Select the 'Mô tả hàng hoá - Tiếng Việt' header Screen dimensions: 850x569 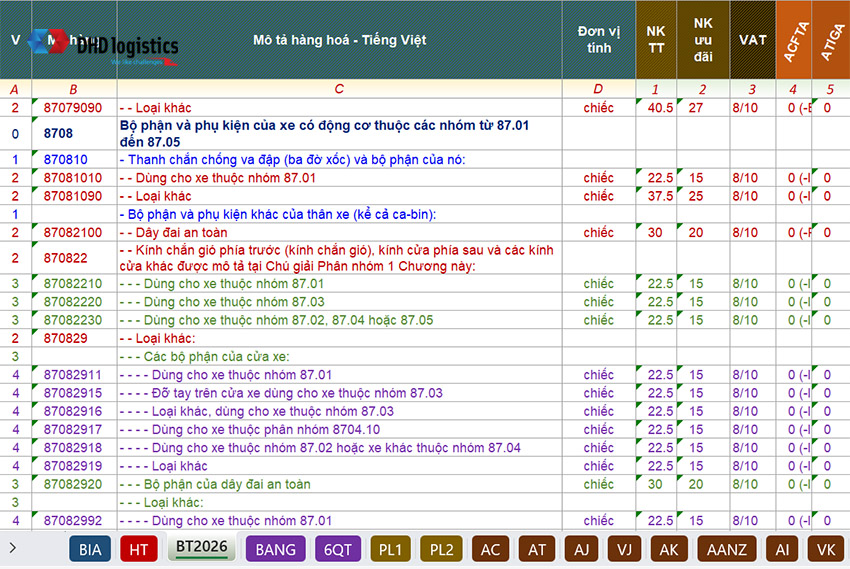(339, 40)
